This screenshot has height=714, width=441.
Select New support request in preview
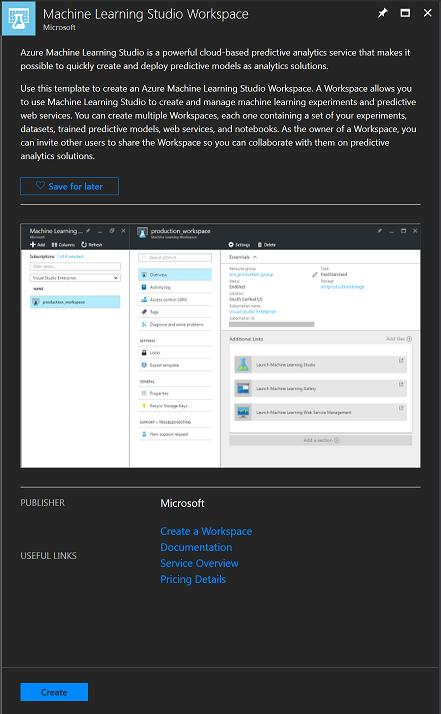175,434
